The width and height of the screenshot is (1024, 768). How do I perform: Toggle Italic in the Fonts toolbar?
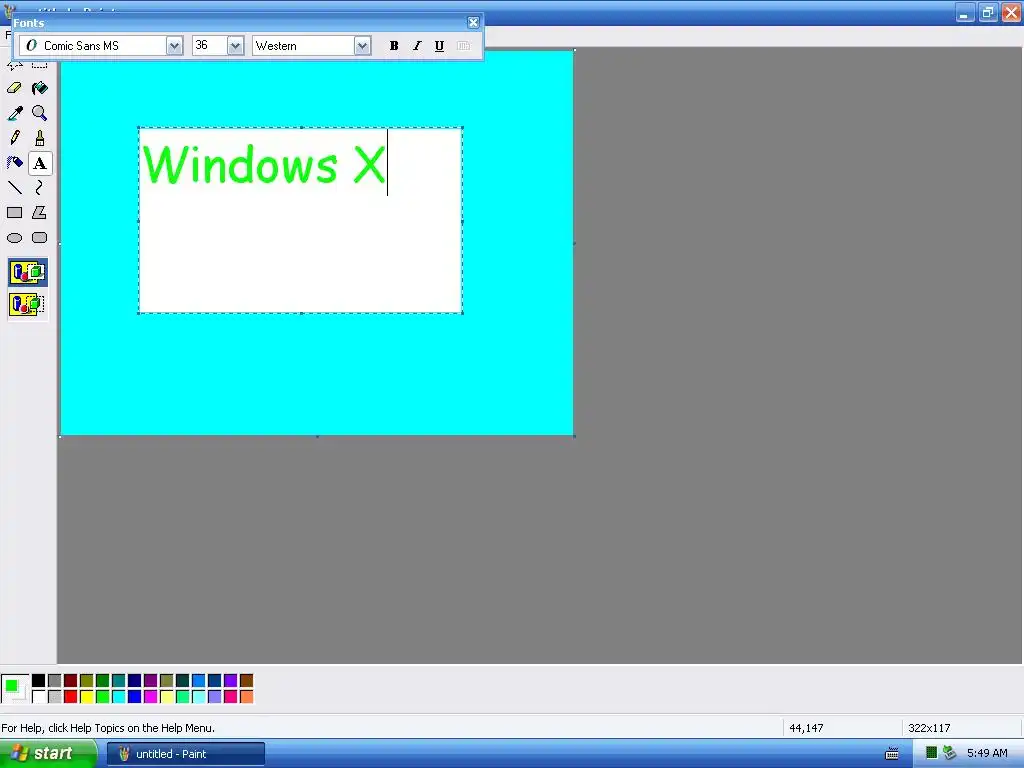coord(417,46)
